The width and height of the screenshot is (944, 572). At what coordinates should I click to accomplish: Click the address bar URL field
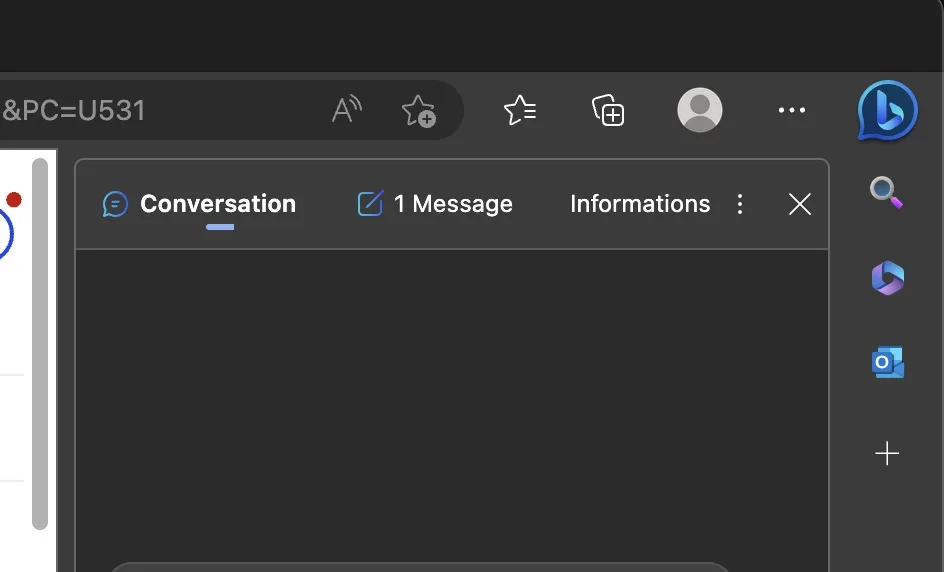coord(150,110)
